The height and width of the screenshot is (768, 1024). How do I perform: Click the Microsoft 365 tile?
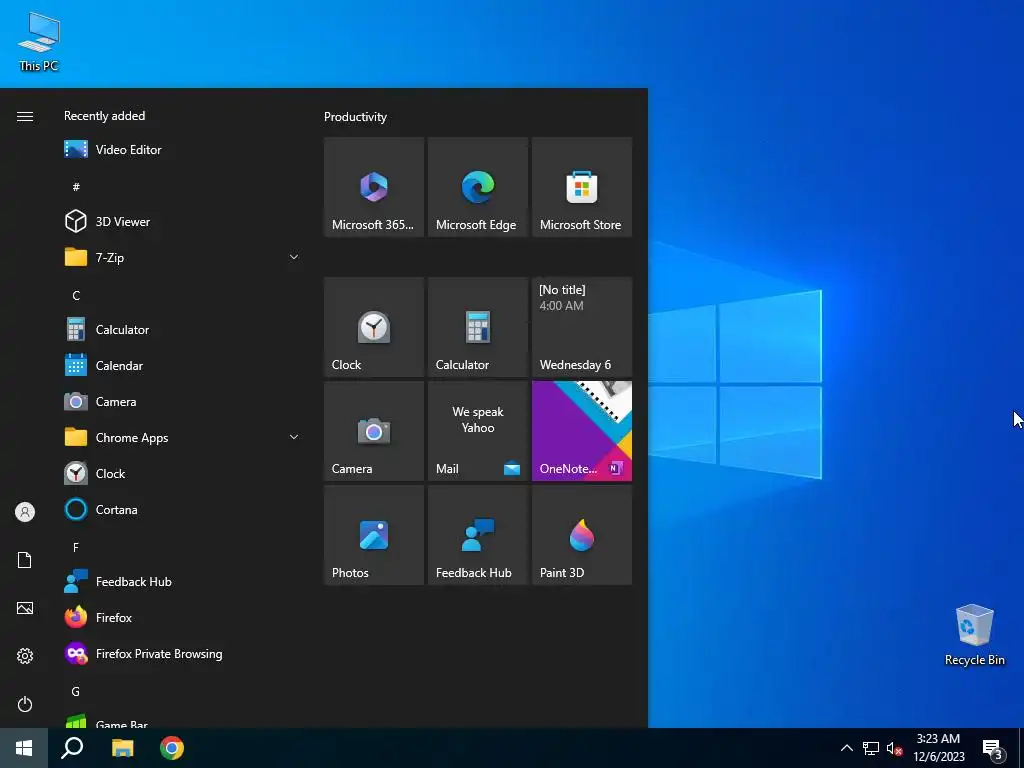(374, 187)
